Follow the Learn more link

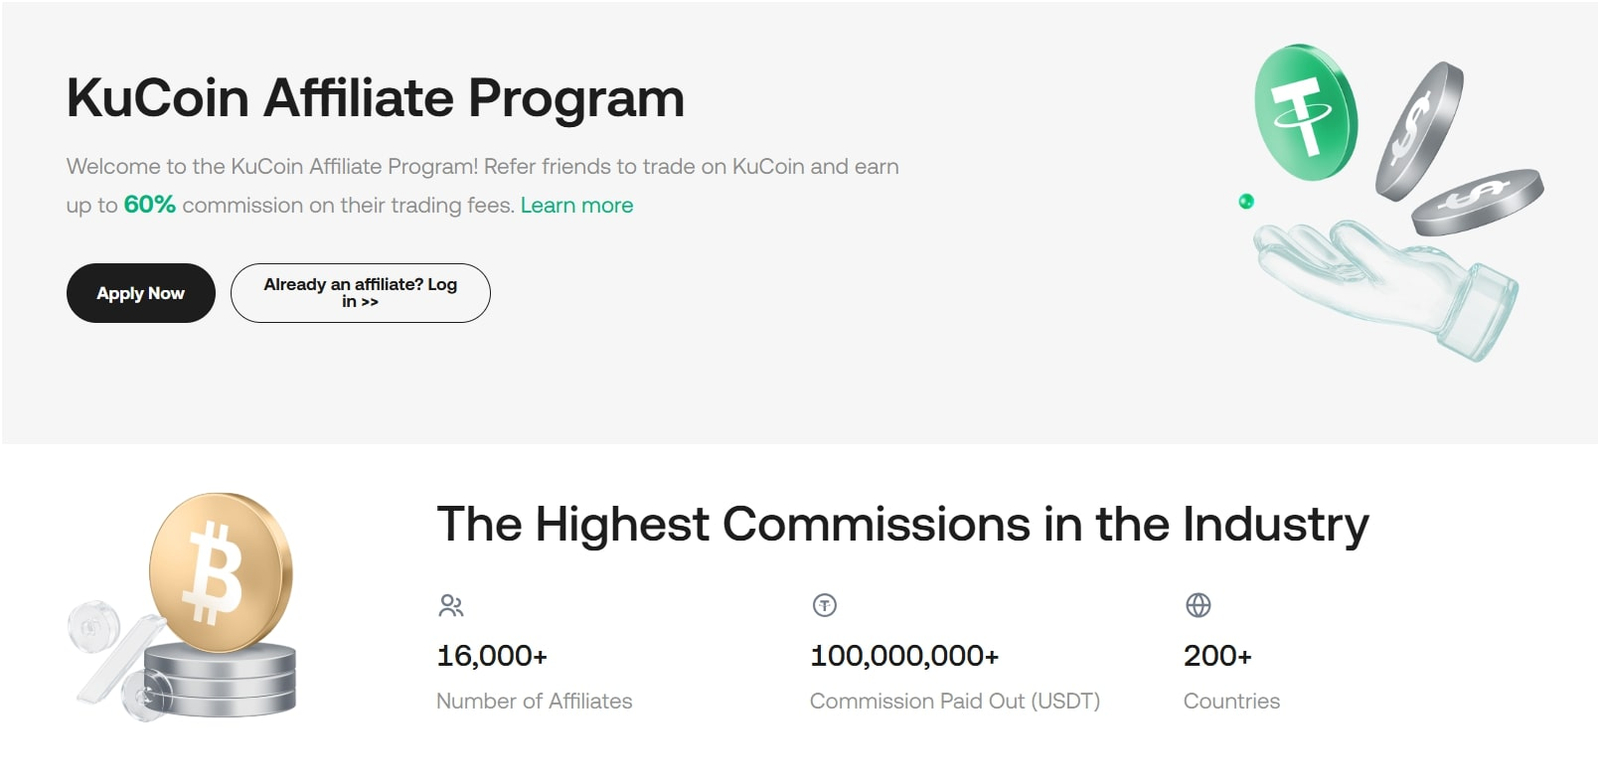pyautogui.click(x=576, y=205)
